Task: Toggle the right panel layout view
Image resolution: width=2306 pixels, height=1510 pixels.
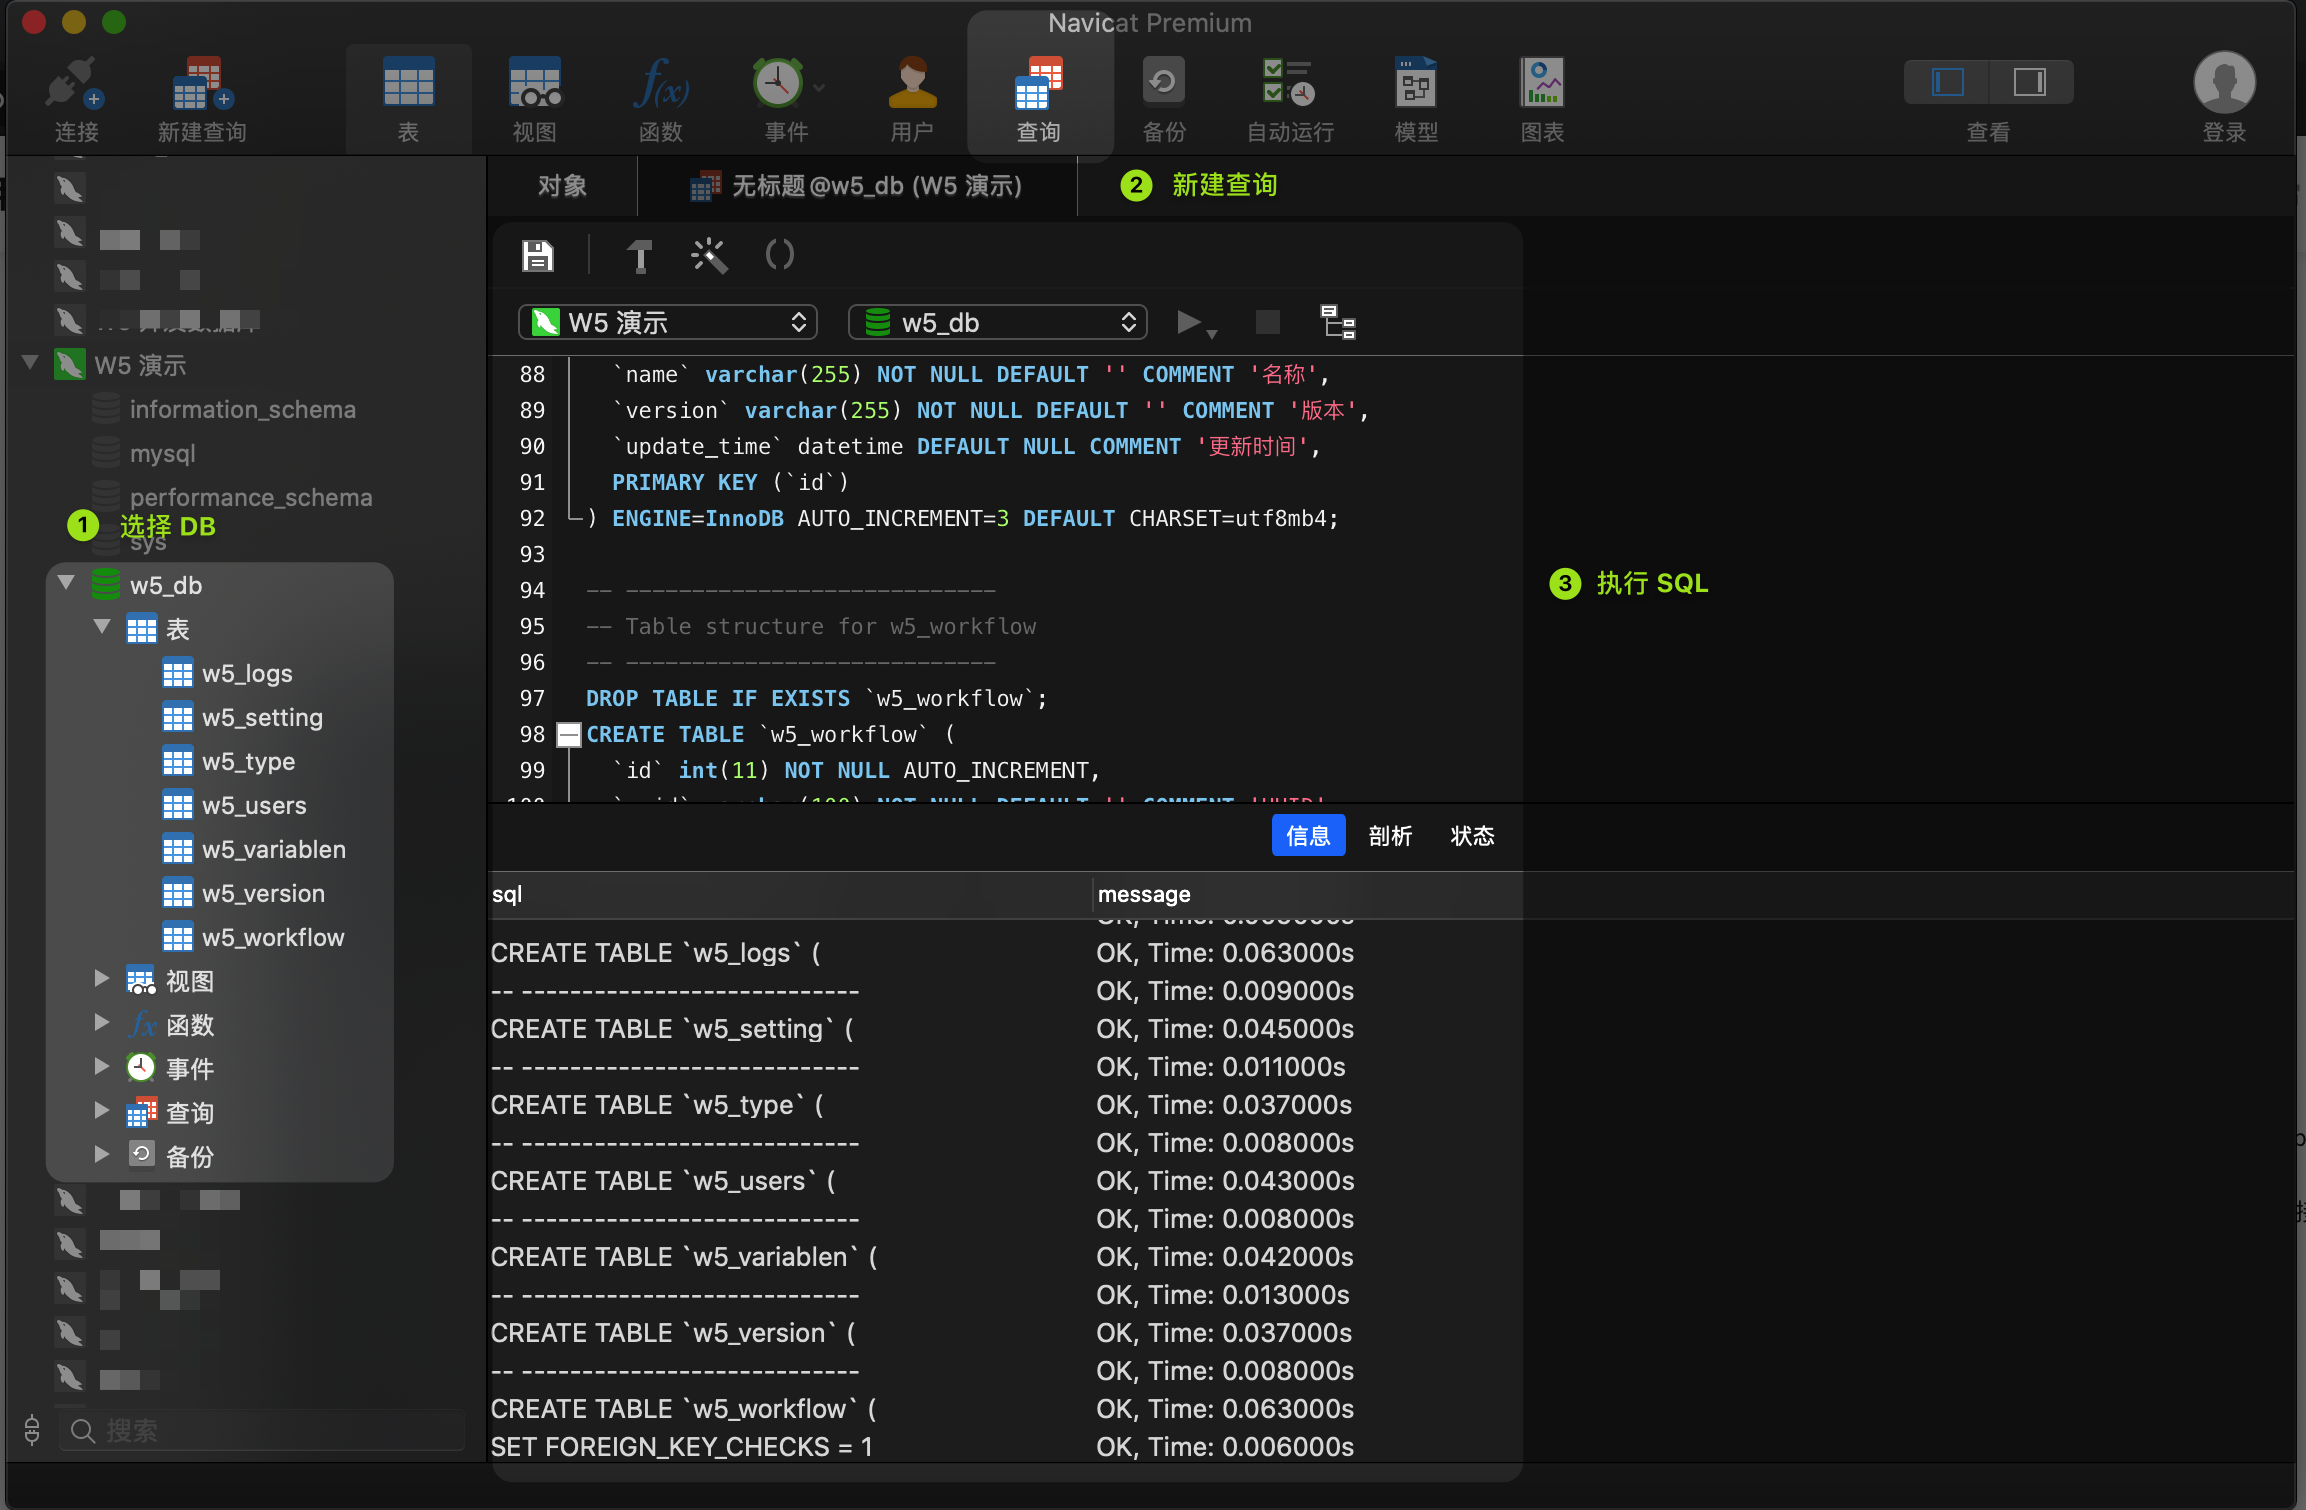Action: pyautogui.click(x=2032, y=82)
